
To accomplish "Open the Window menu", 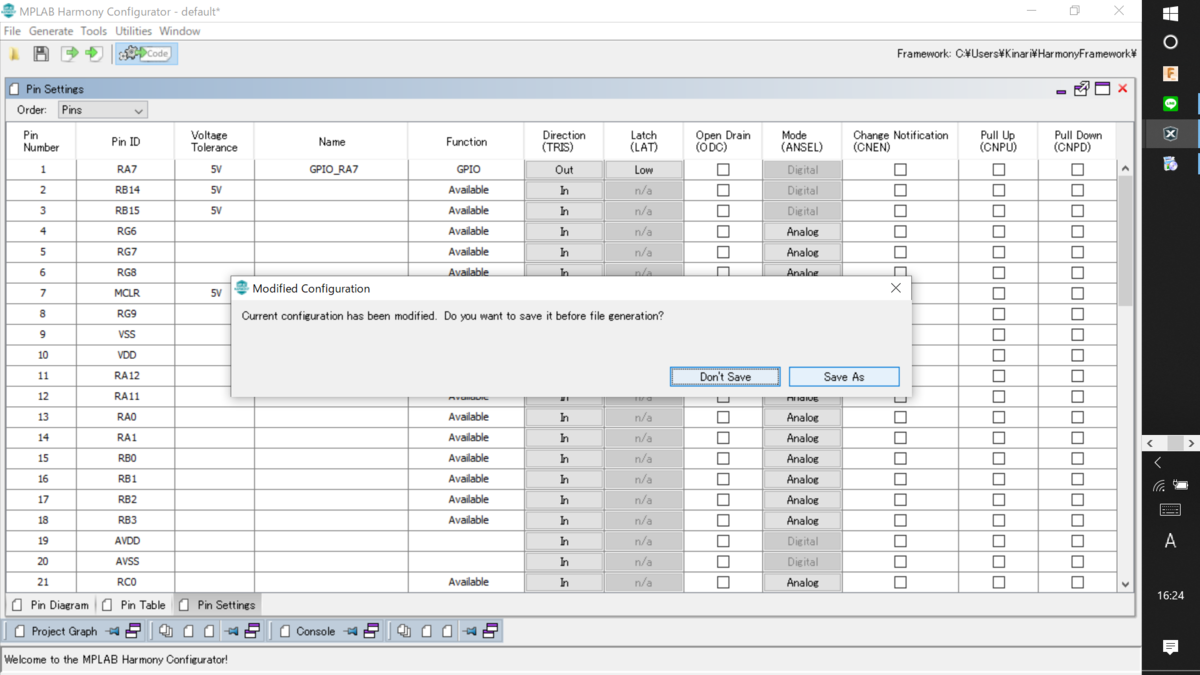I will point(180,31).
